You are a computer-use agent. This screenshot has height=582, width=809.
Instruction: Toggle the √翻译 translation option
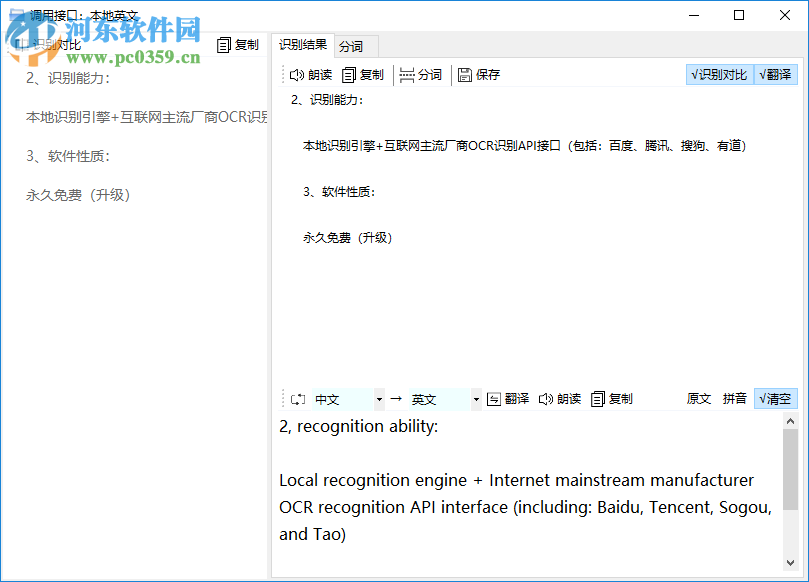775,74
